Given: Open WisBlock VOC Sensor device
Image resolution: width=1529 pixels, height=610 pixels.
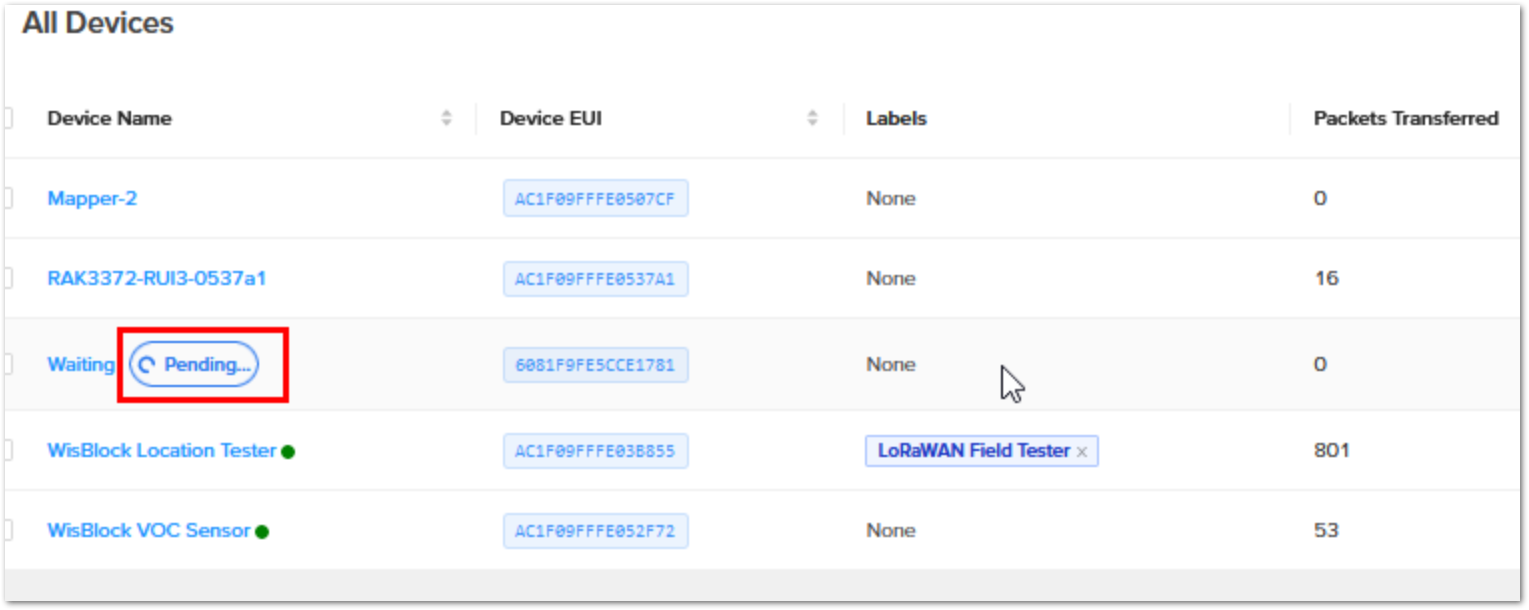Looking at the screenshot, I should [x=149, y=530].
